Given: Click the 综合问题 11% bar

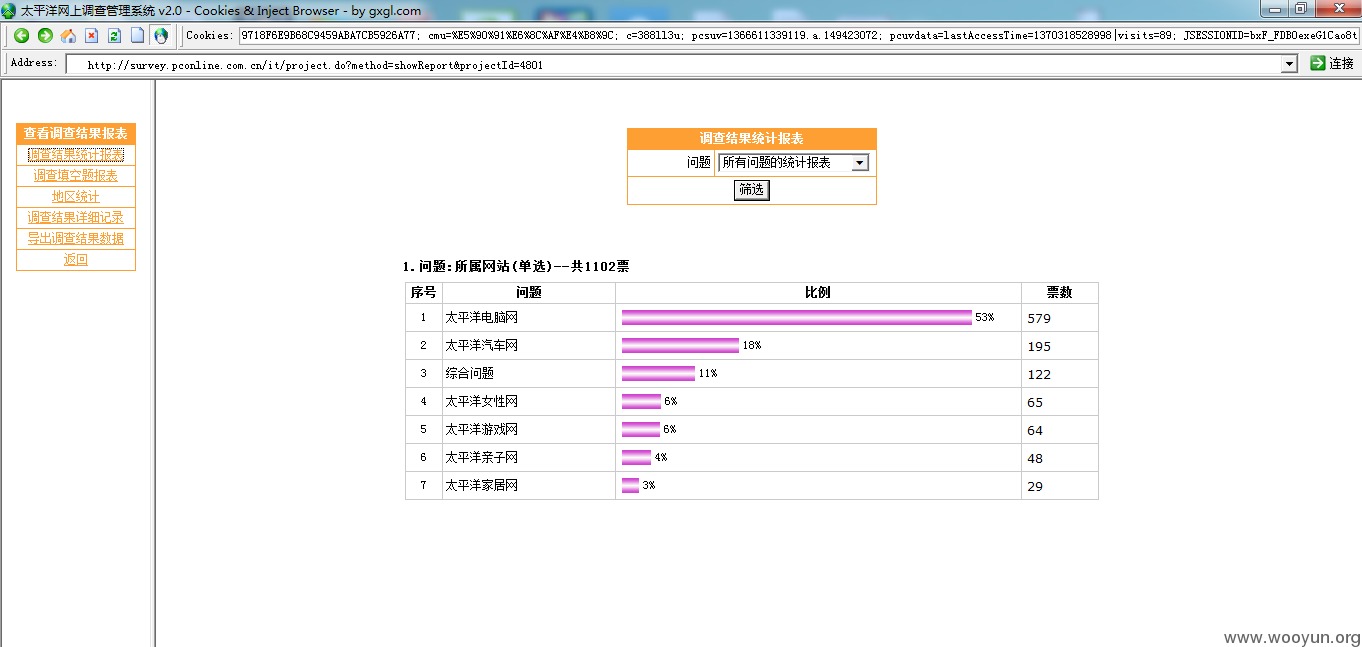Looking at the screenshot, I should click(x=658, y=373).
